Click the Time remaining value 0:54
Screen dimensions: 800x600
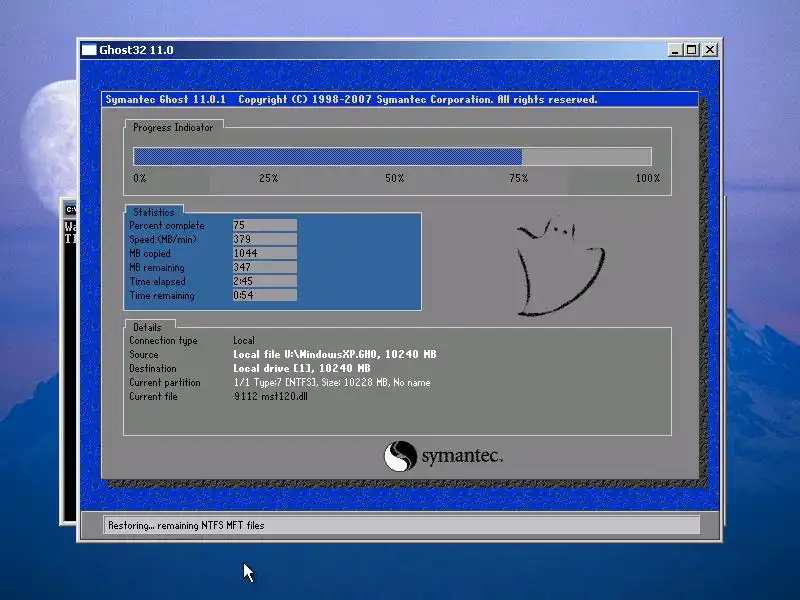click(265, 295)
